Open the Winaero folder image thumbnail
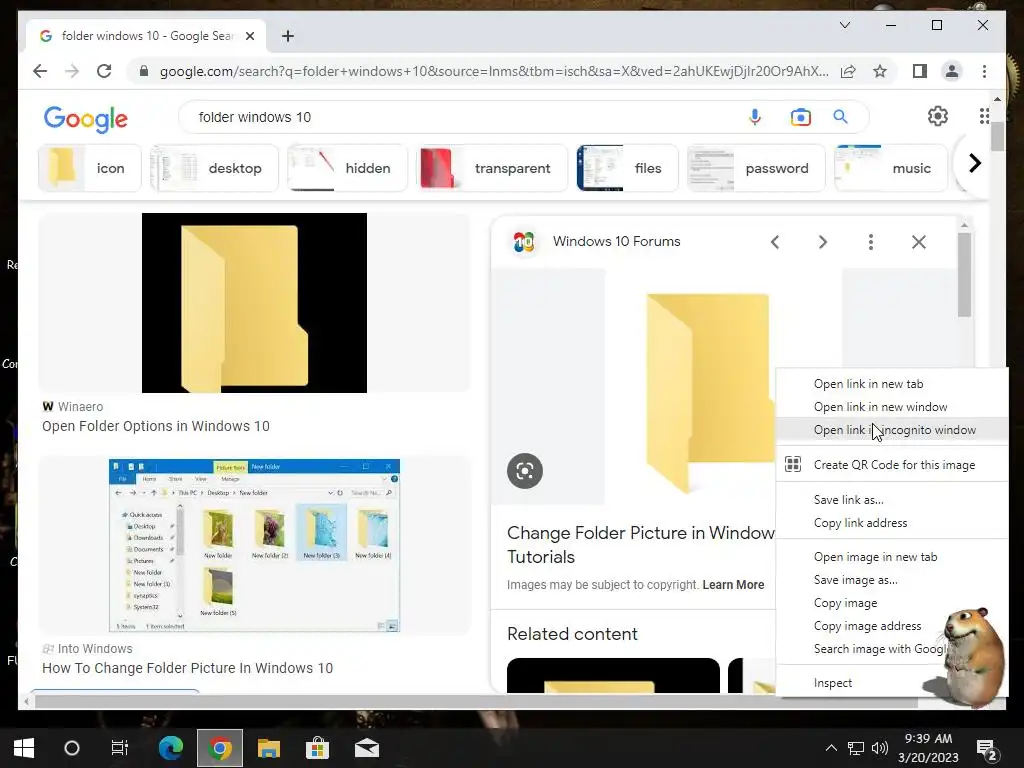 pyautogui.click(x=254, y=303)
